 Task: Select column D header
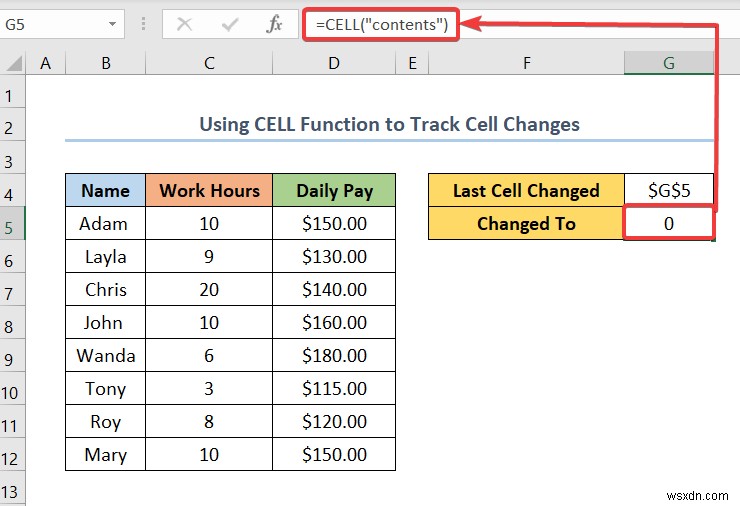tap(334, 63)
